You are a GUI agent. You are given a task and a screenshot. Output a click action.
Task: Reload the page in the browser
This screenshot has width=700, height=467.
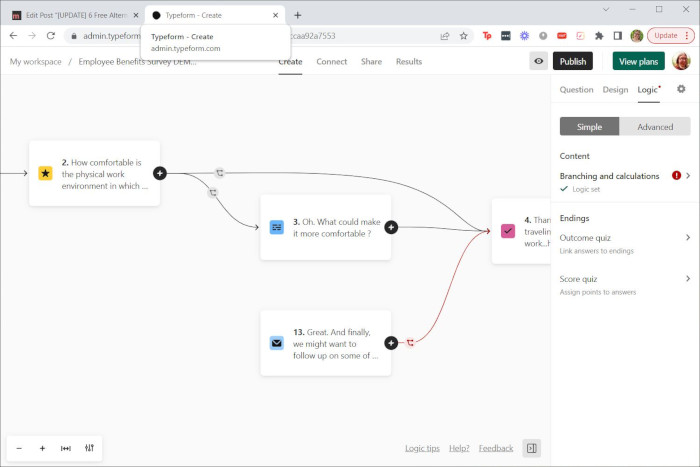coord(51,36)
